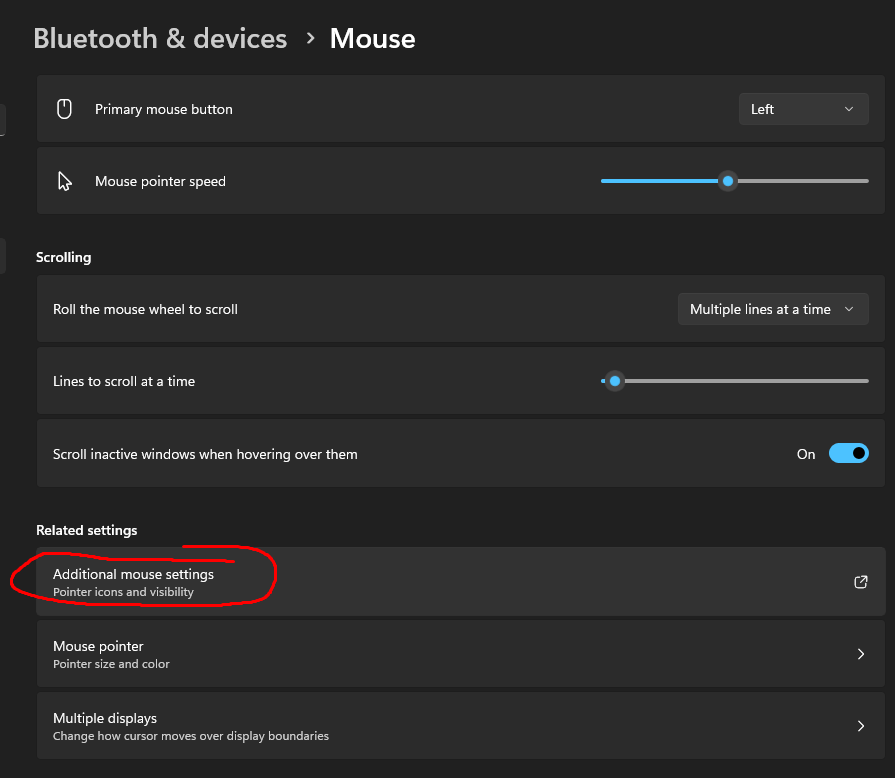This screenshot has height=778, width=895.
Task: Click the Mouse page title in breadcrumb
Action: (x=372, y=38)
